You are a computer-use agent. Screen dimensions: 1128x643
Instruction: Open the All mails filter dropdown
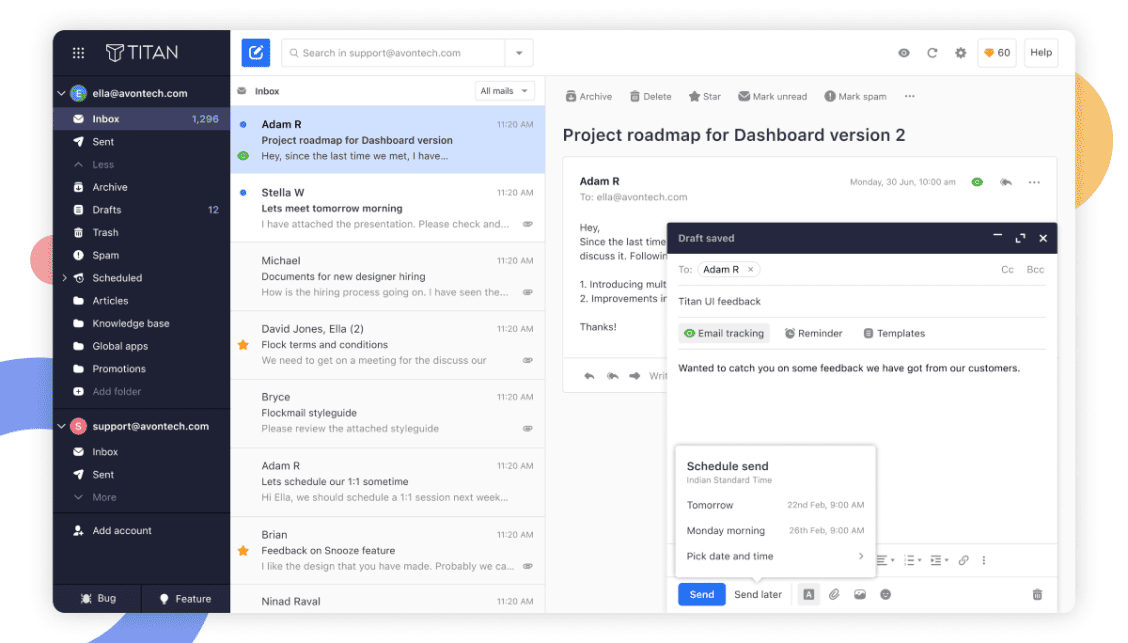tap(505, 91)
